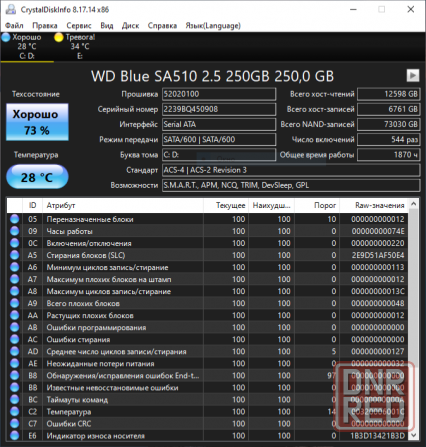The image size is (426, 447).
Task: Open the Язык(Language) menu
Action: (x=213, y=26)
